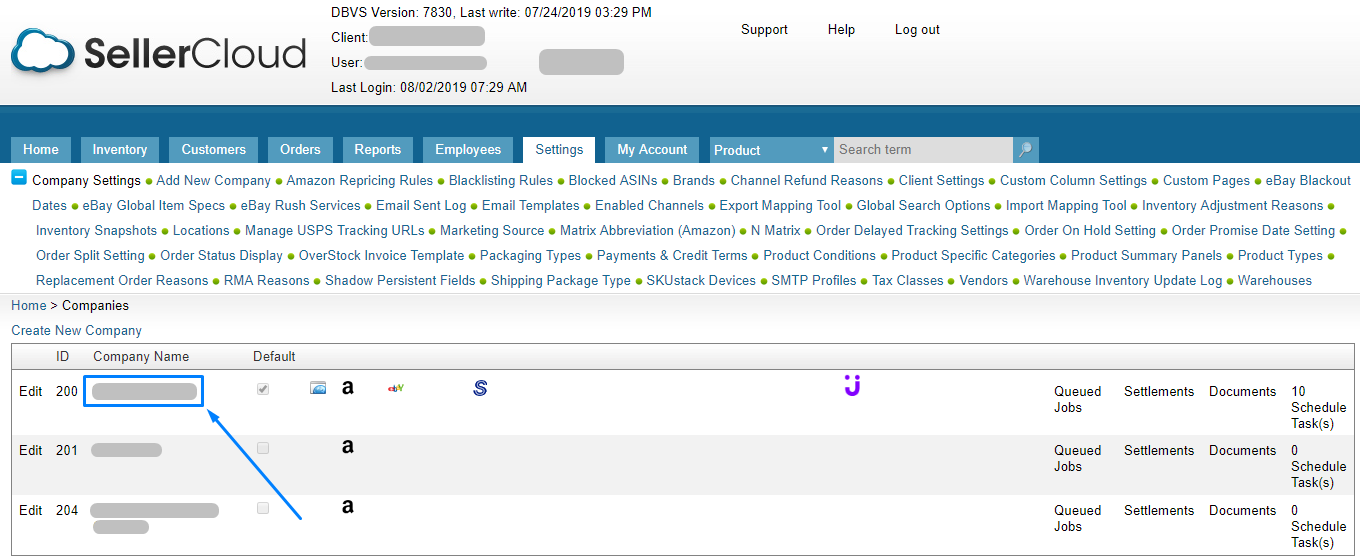
Task: Click the SellerCloud logo
Action: tap(158, 51)
